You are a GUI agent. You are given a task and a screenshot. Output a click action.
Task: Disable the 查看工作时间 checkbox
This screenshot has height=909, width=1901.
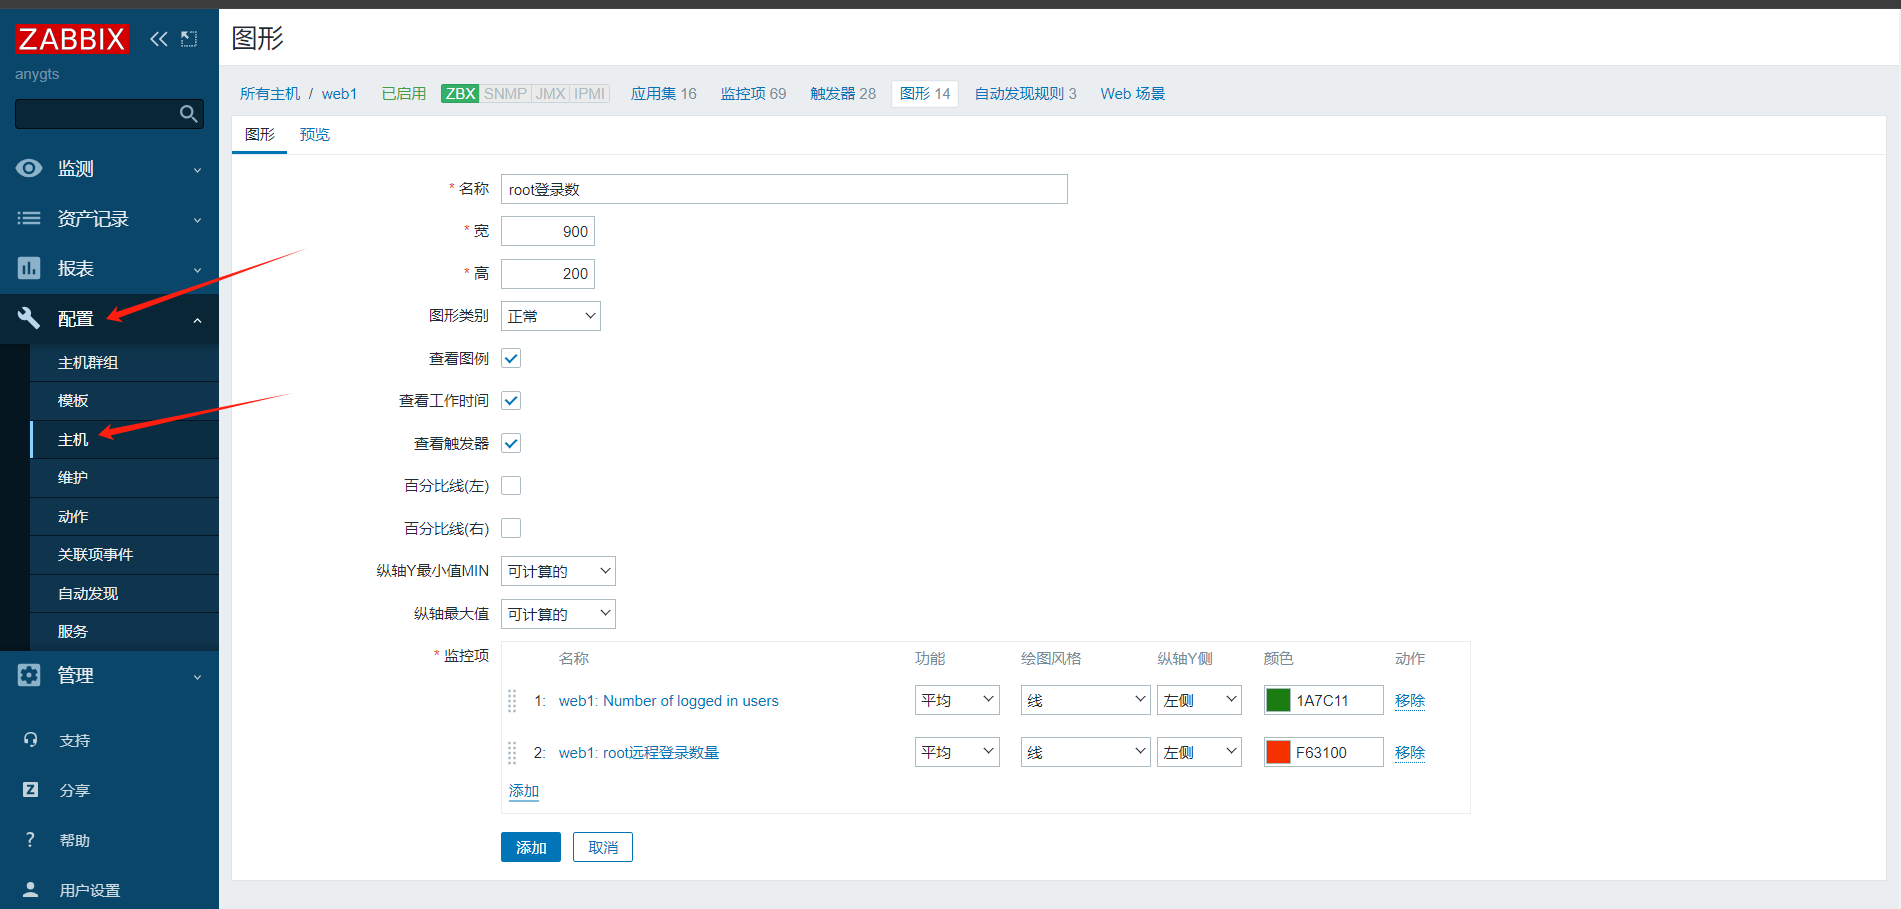click(511, 401)
